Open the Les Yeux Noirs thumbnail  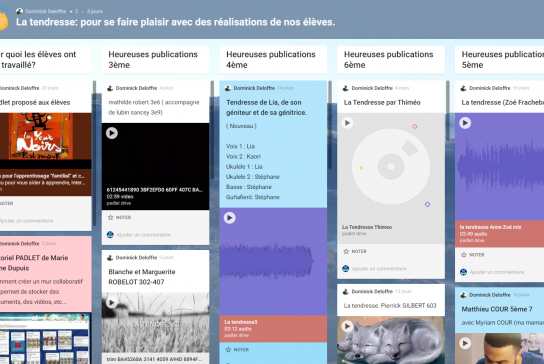click(45, 136)
